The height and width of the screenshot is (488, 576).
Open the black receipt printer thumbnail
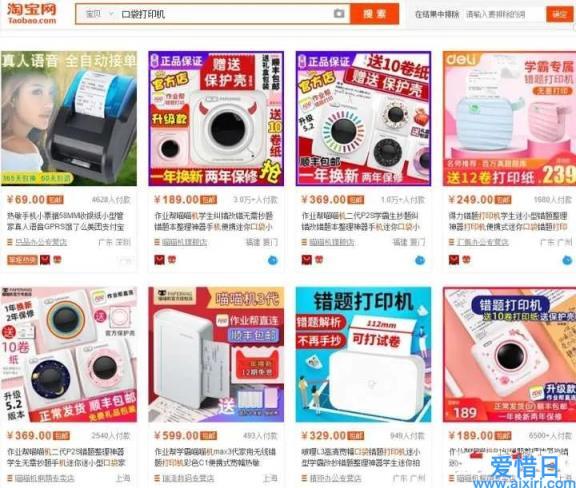(x=69, y=118)
